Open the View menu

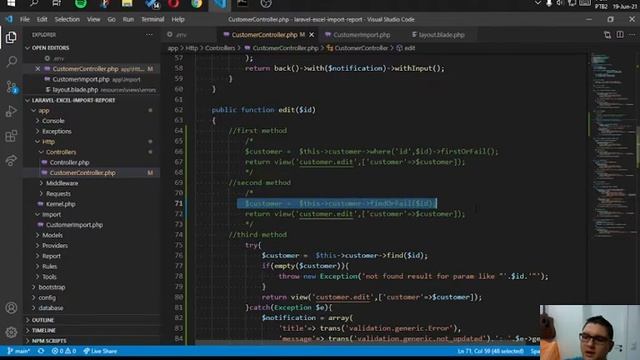[x=93, y=19]
